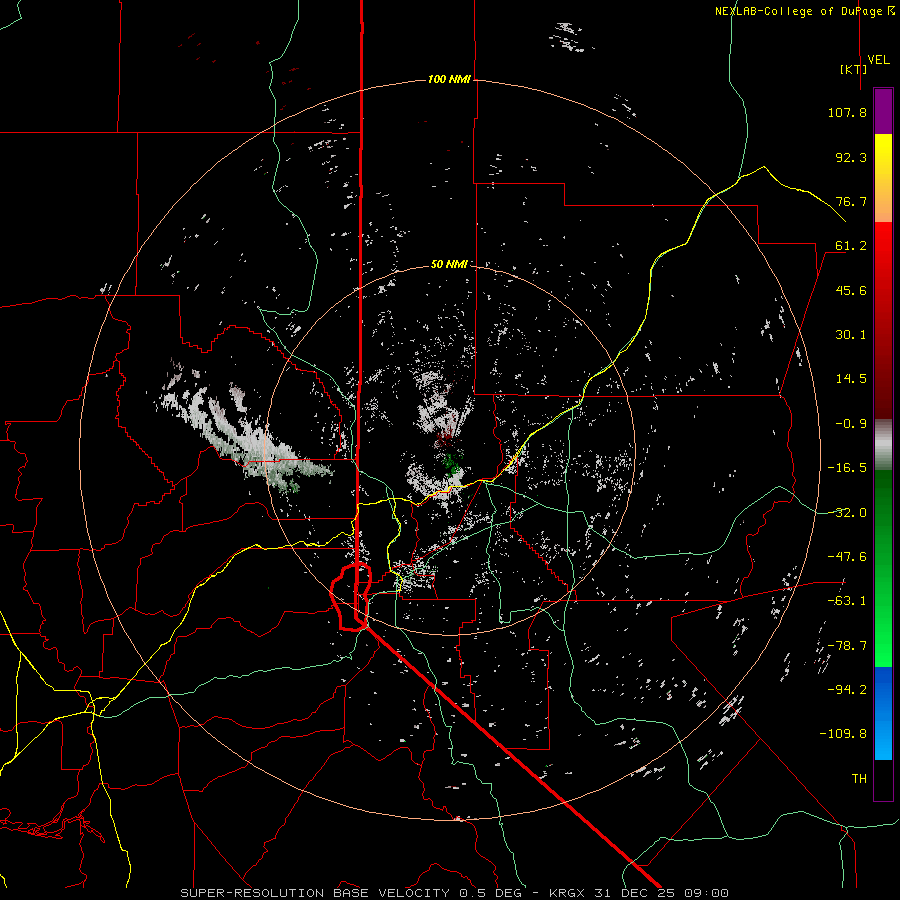The image size is (900, 900).
Task: Click the 14.5 velocity scale value
Action: (851, 379)
